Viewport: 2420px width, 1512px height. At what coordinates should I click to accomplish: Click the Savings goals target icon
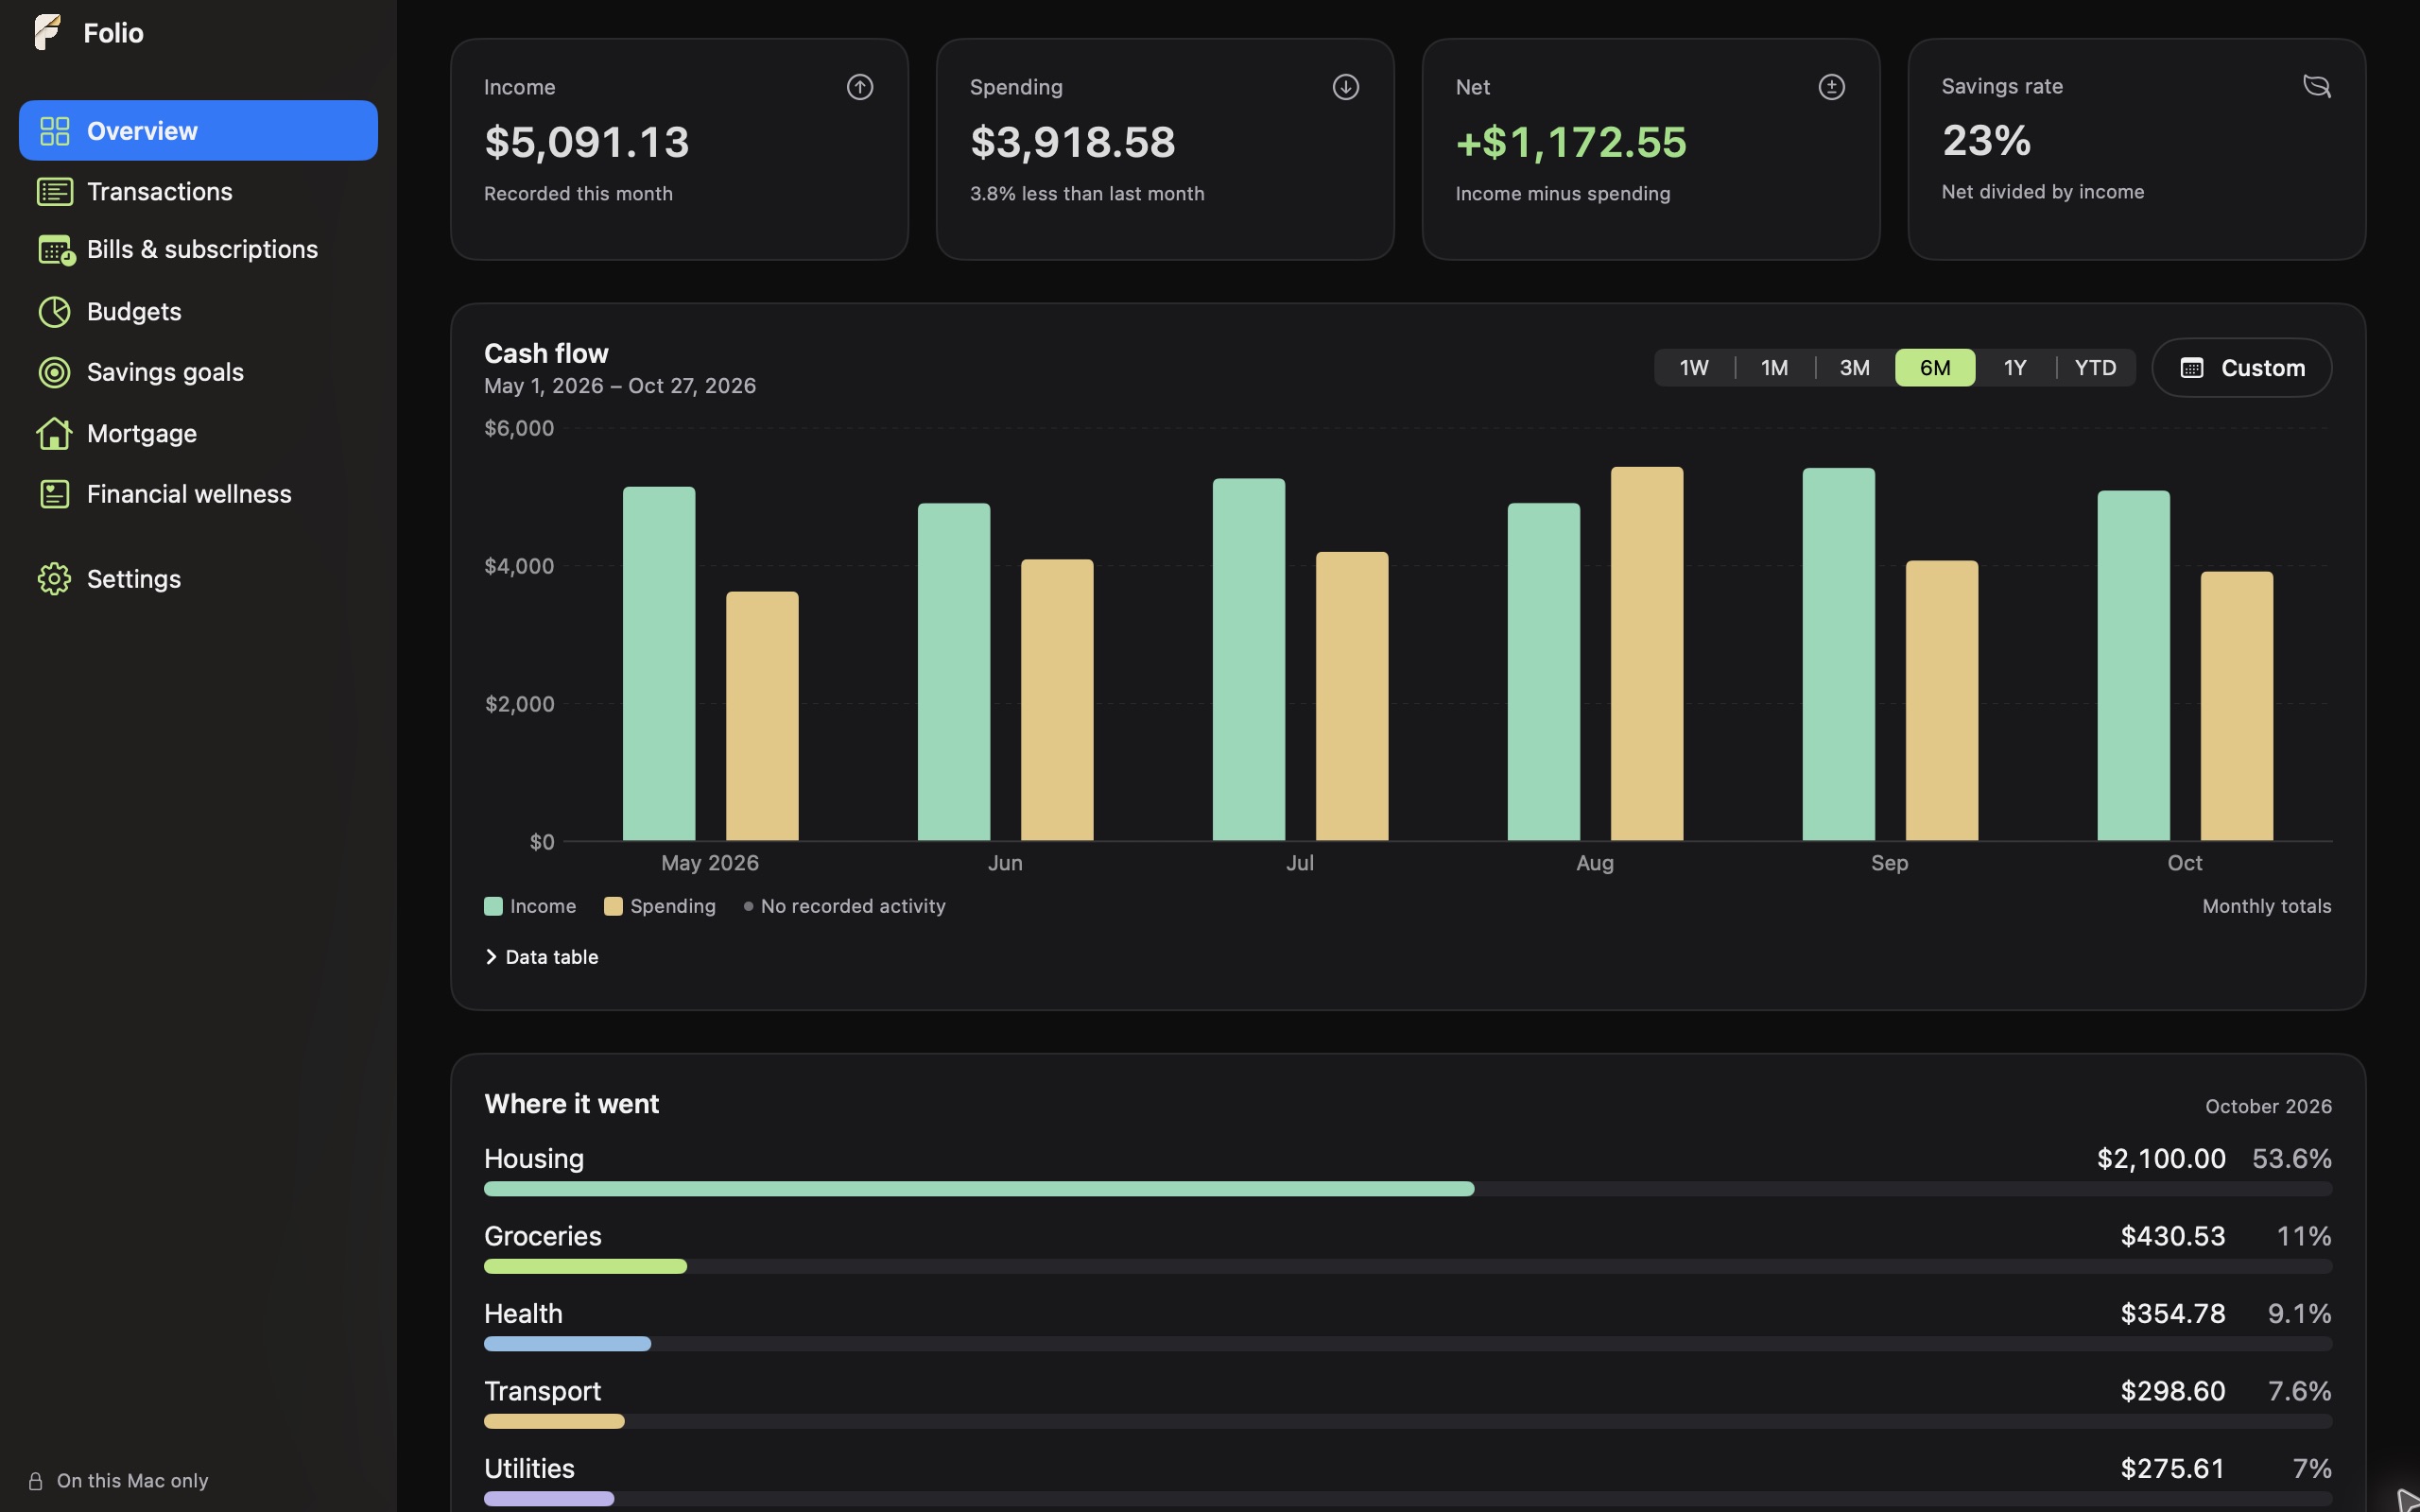coord(54,372)
